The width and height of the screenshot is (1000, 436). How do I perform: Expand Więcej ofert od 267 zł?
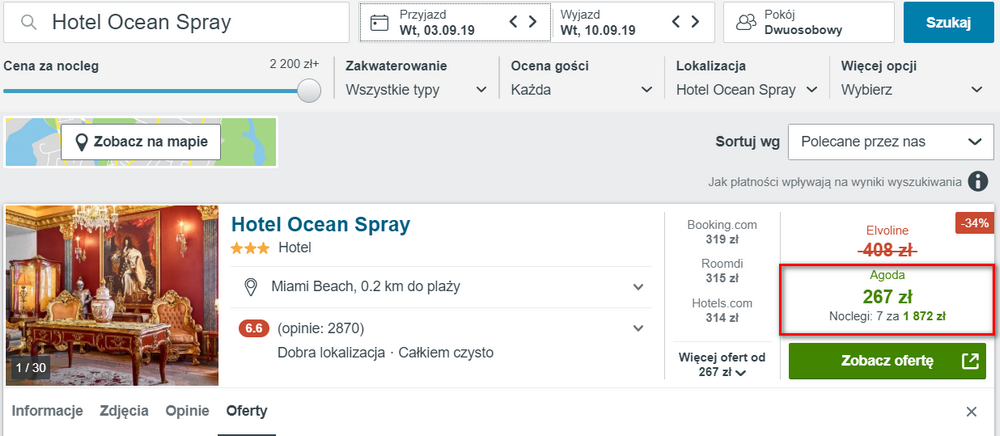pos(722,365)
